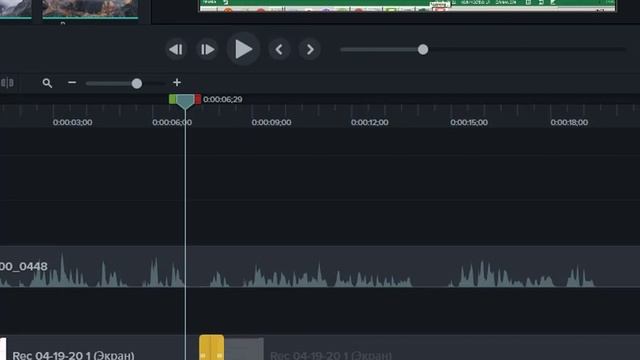Click the 0:00:09;00 ruler mark
The width and height of the screenshot is (640, 360).
[x=271, y=122]
